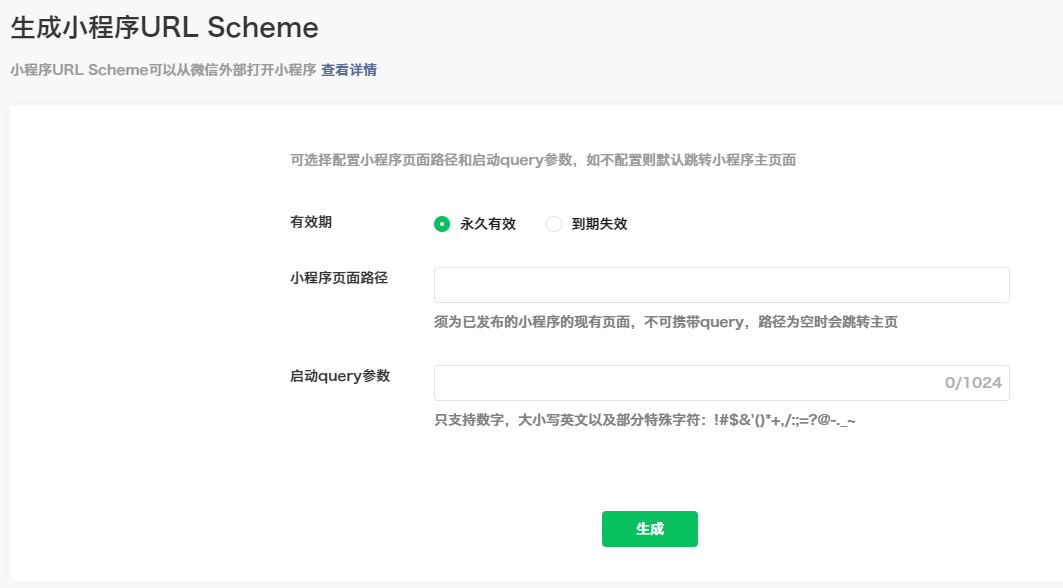Click the green selected radio indicator
This screenshot has height=588, width=1063.
pos(441,224)
